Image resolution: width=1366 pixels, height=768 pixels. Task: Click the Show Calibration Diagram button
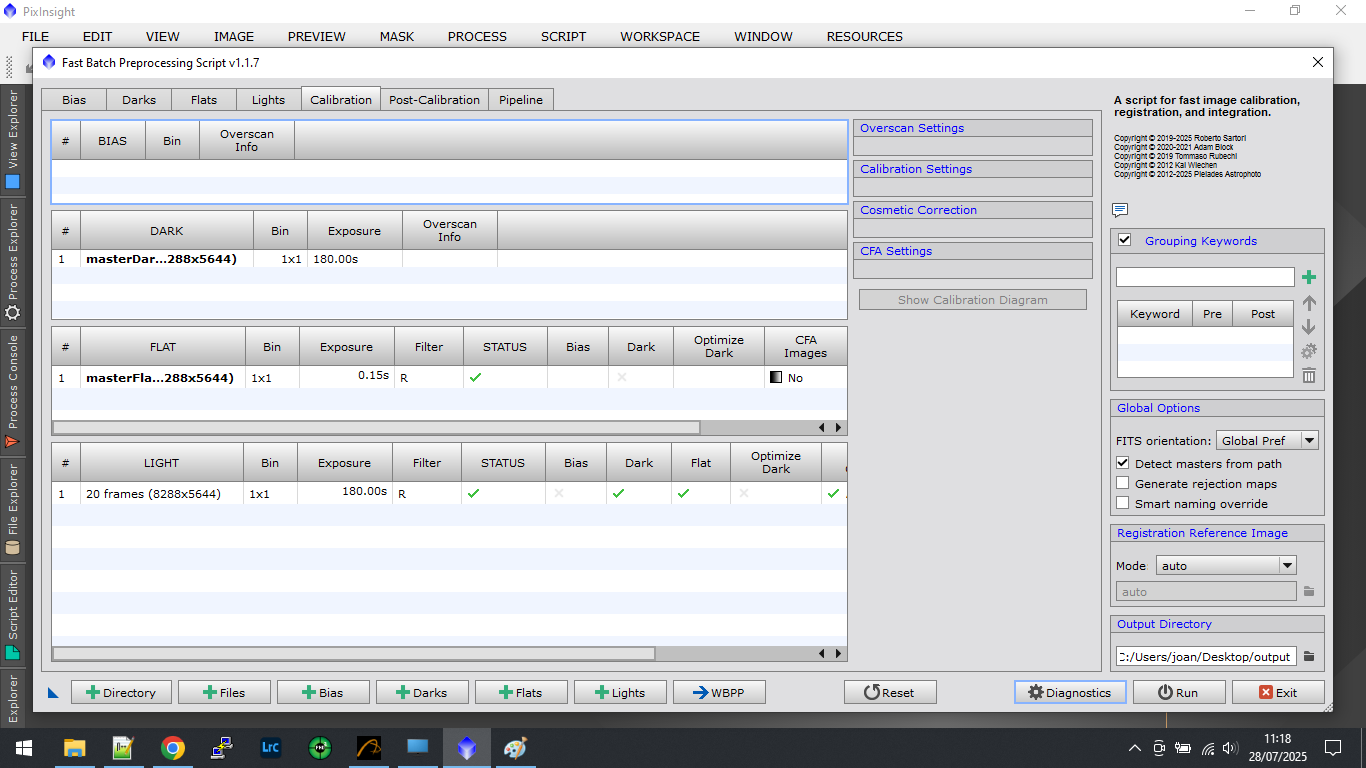(972, 300)
